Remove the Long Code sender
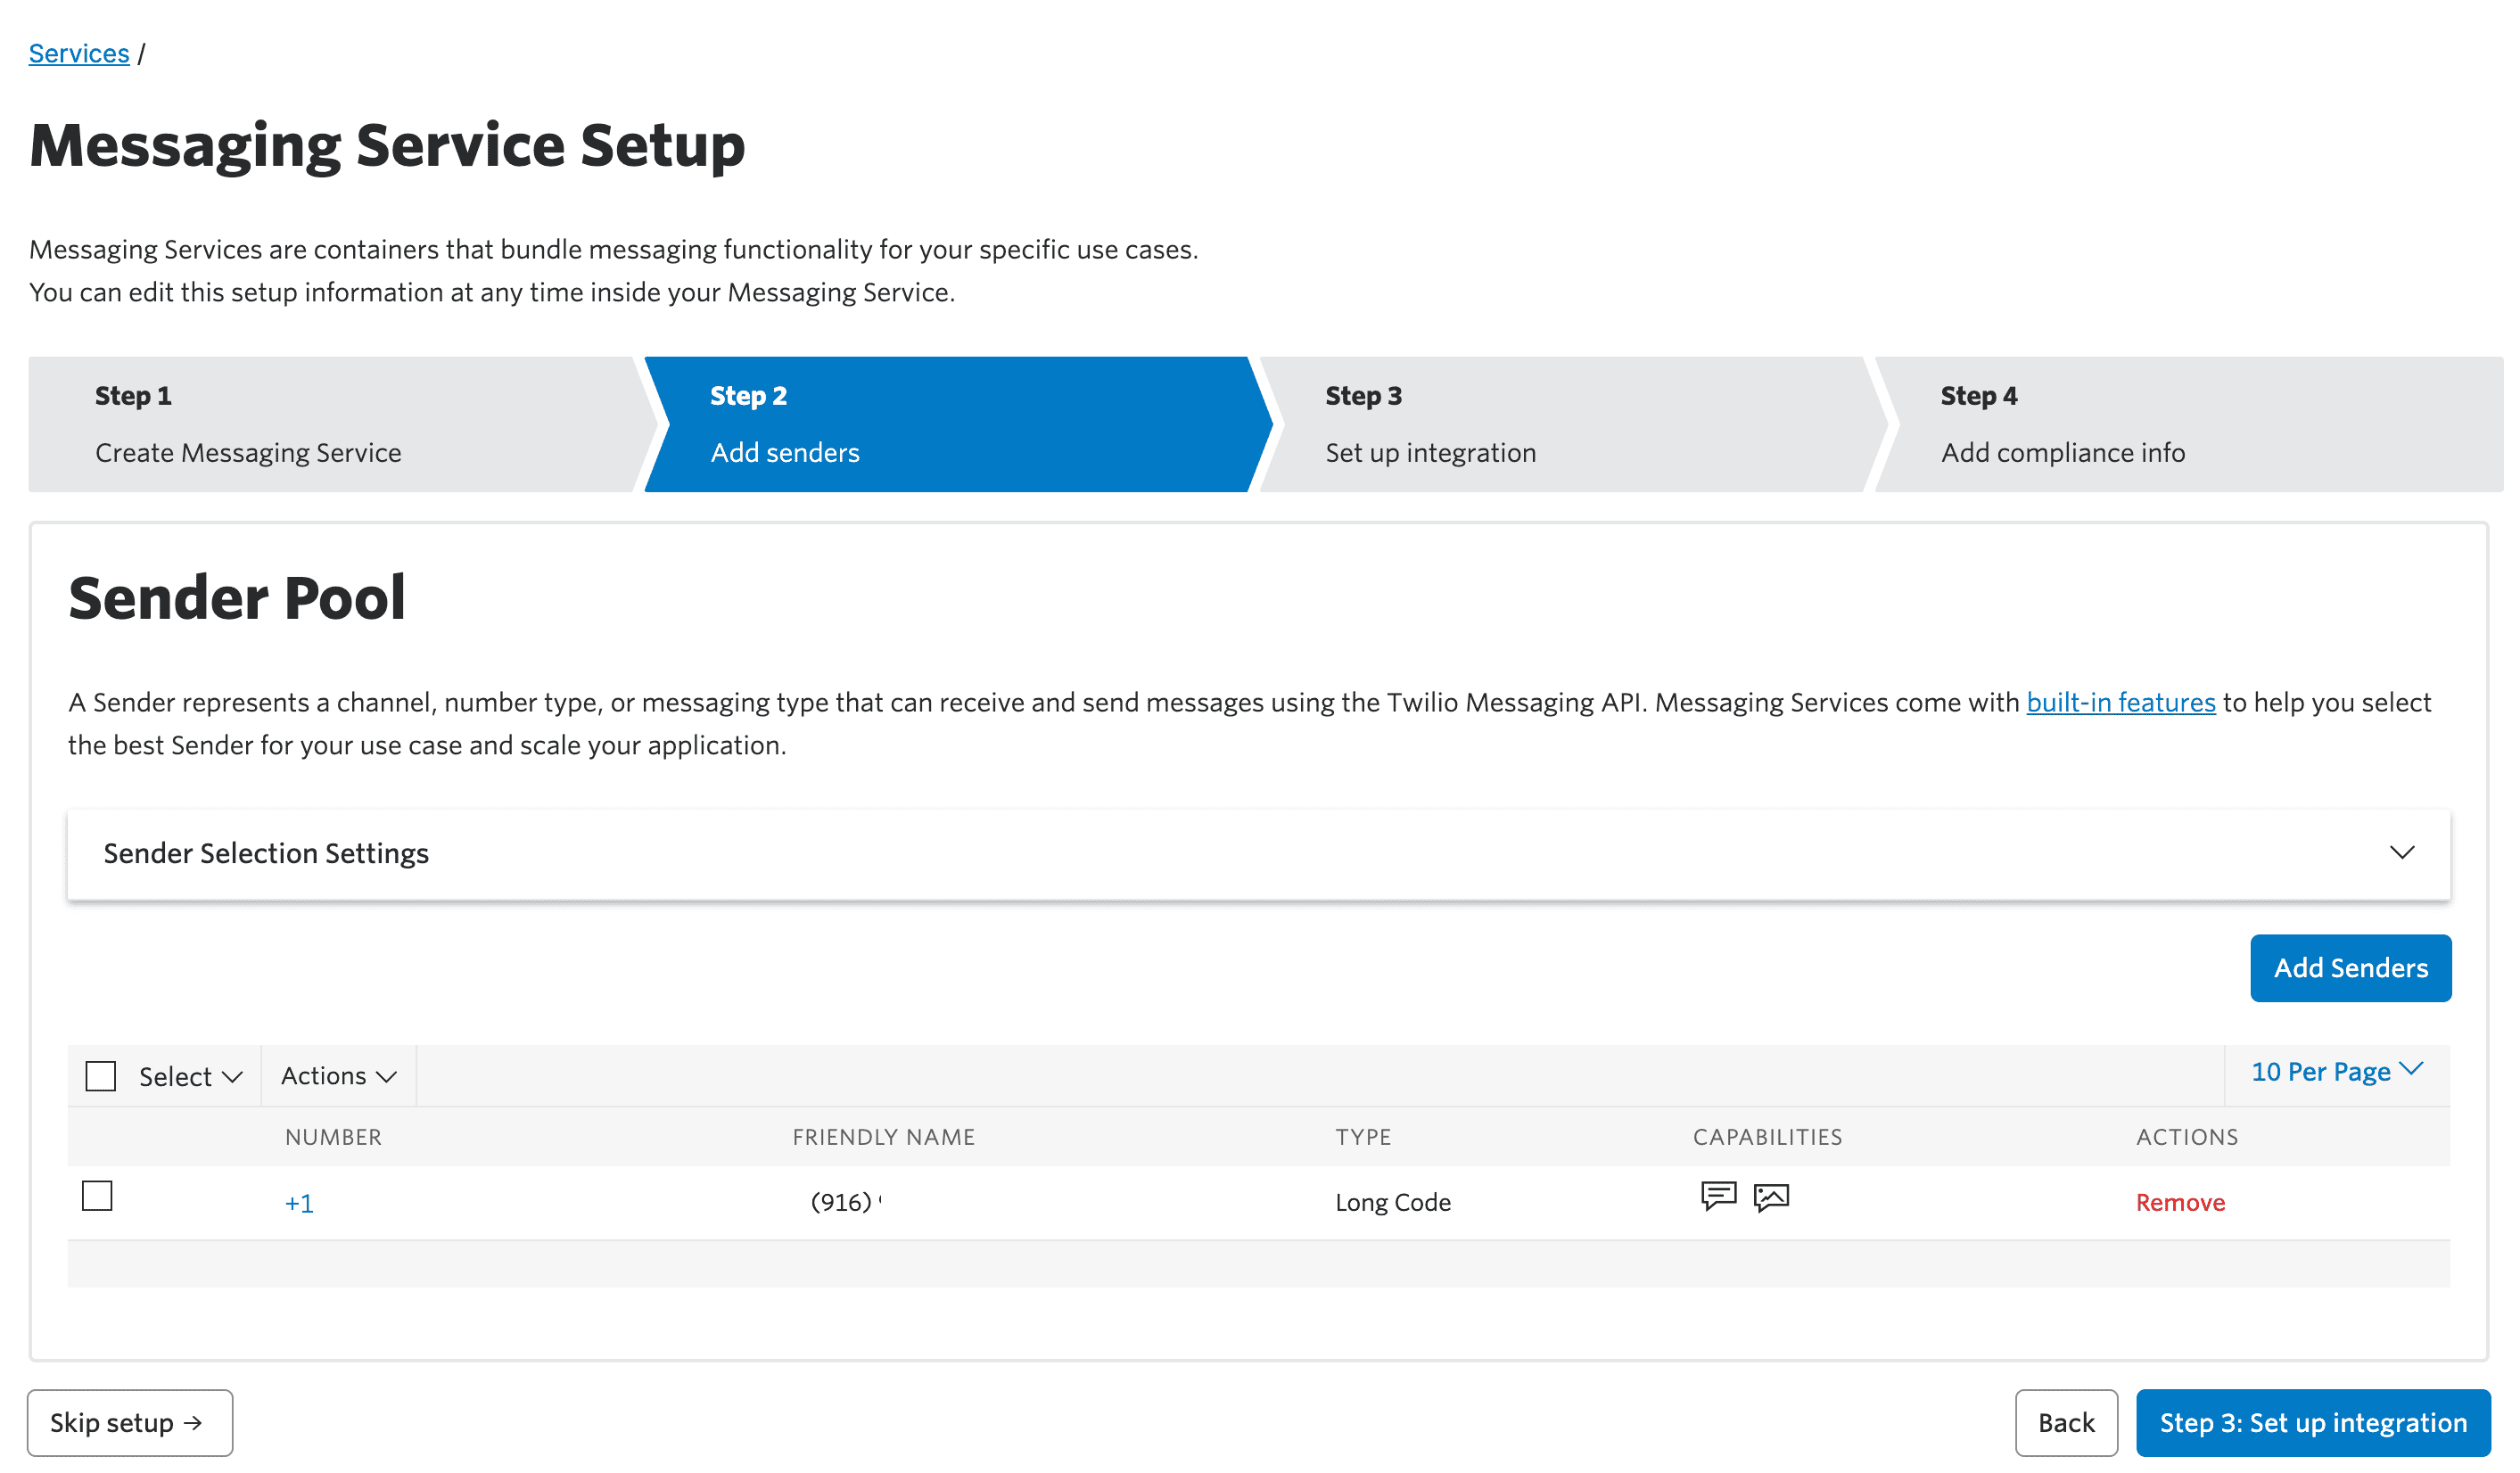 click(2179, 1202)
